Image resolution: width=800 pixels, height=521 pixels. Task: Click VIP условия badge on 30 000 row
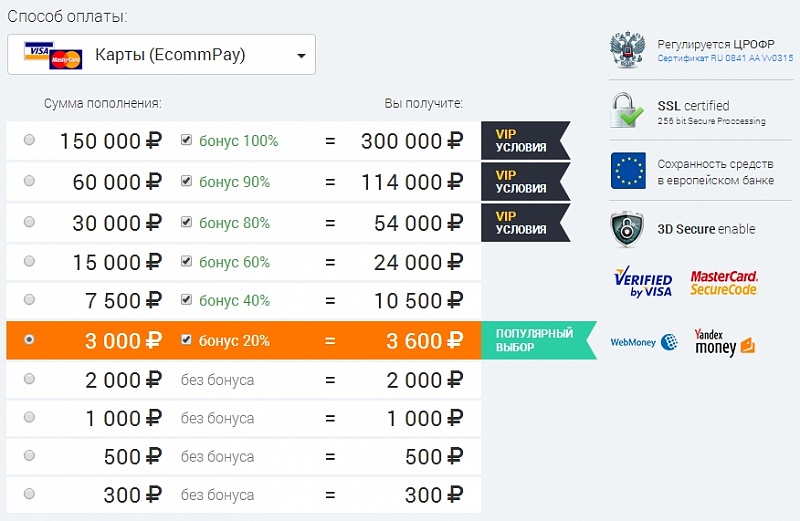(526, 223)
